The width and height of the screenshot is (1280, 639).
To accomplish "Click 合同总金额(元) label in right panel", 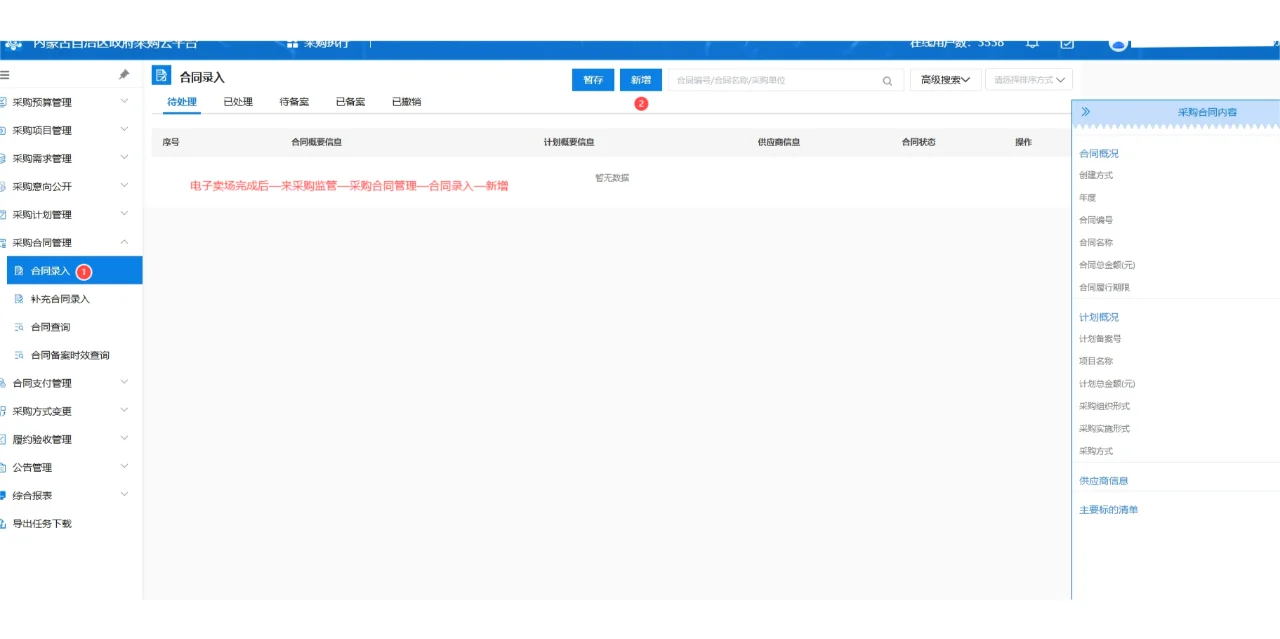I will (1107, 265).
